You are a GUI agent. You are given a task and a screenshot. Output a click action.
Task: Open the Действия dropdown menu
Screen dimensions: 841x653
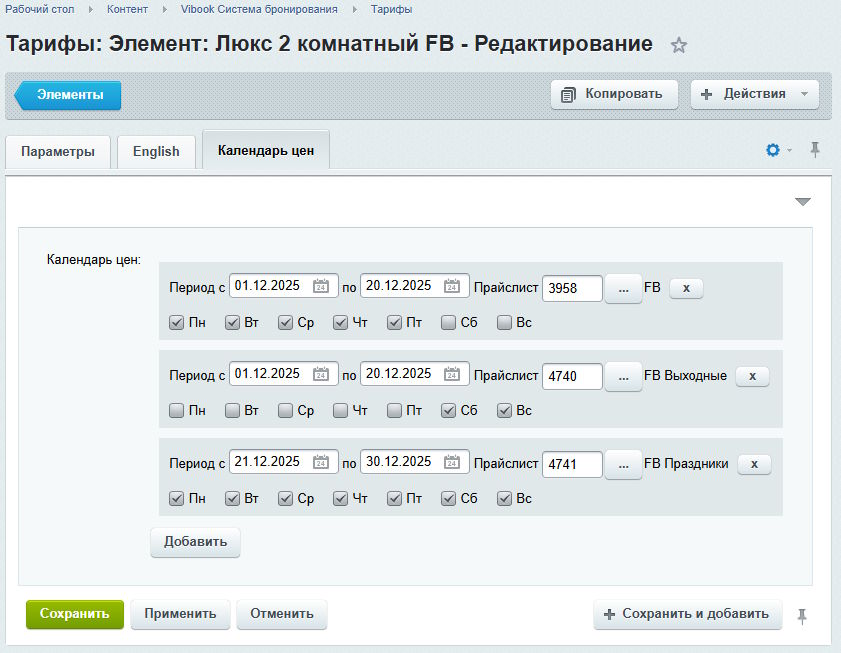(x=755, y=94)
